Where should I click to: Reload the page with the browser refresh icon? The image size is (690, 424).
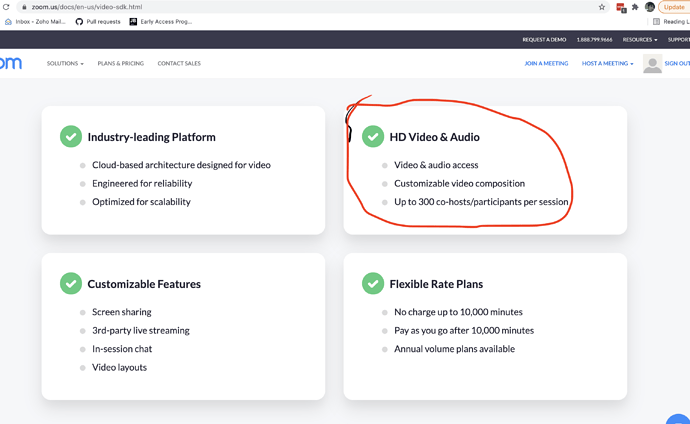(x=6, y=7)
